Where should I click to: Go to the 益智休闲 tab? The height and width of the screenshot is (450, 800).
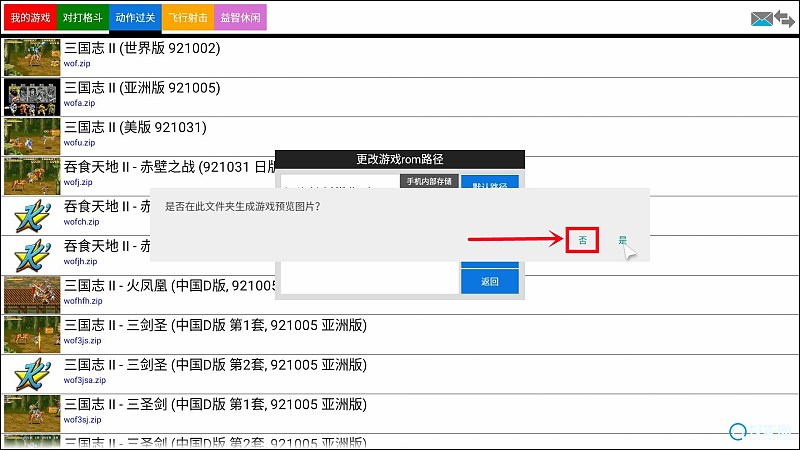240,17
